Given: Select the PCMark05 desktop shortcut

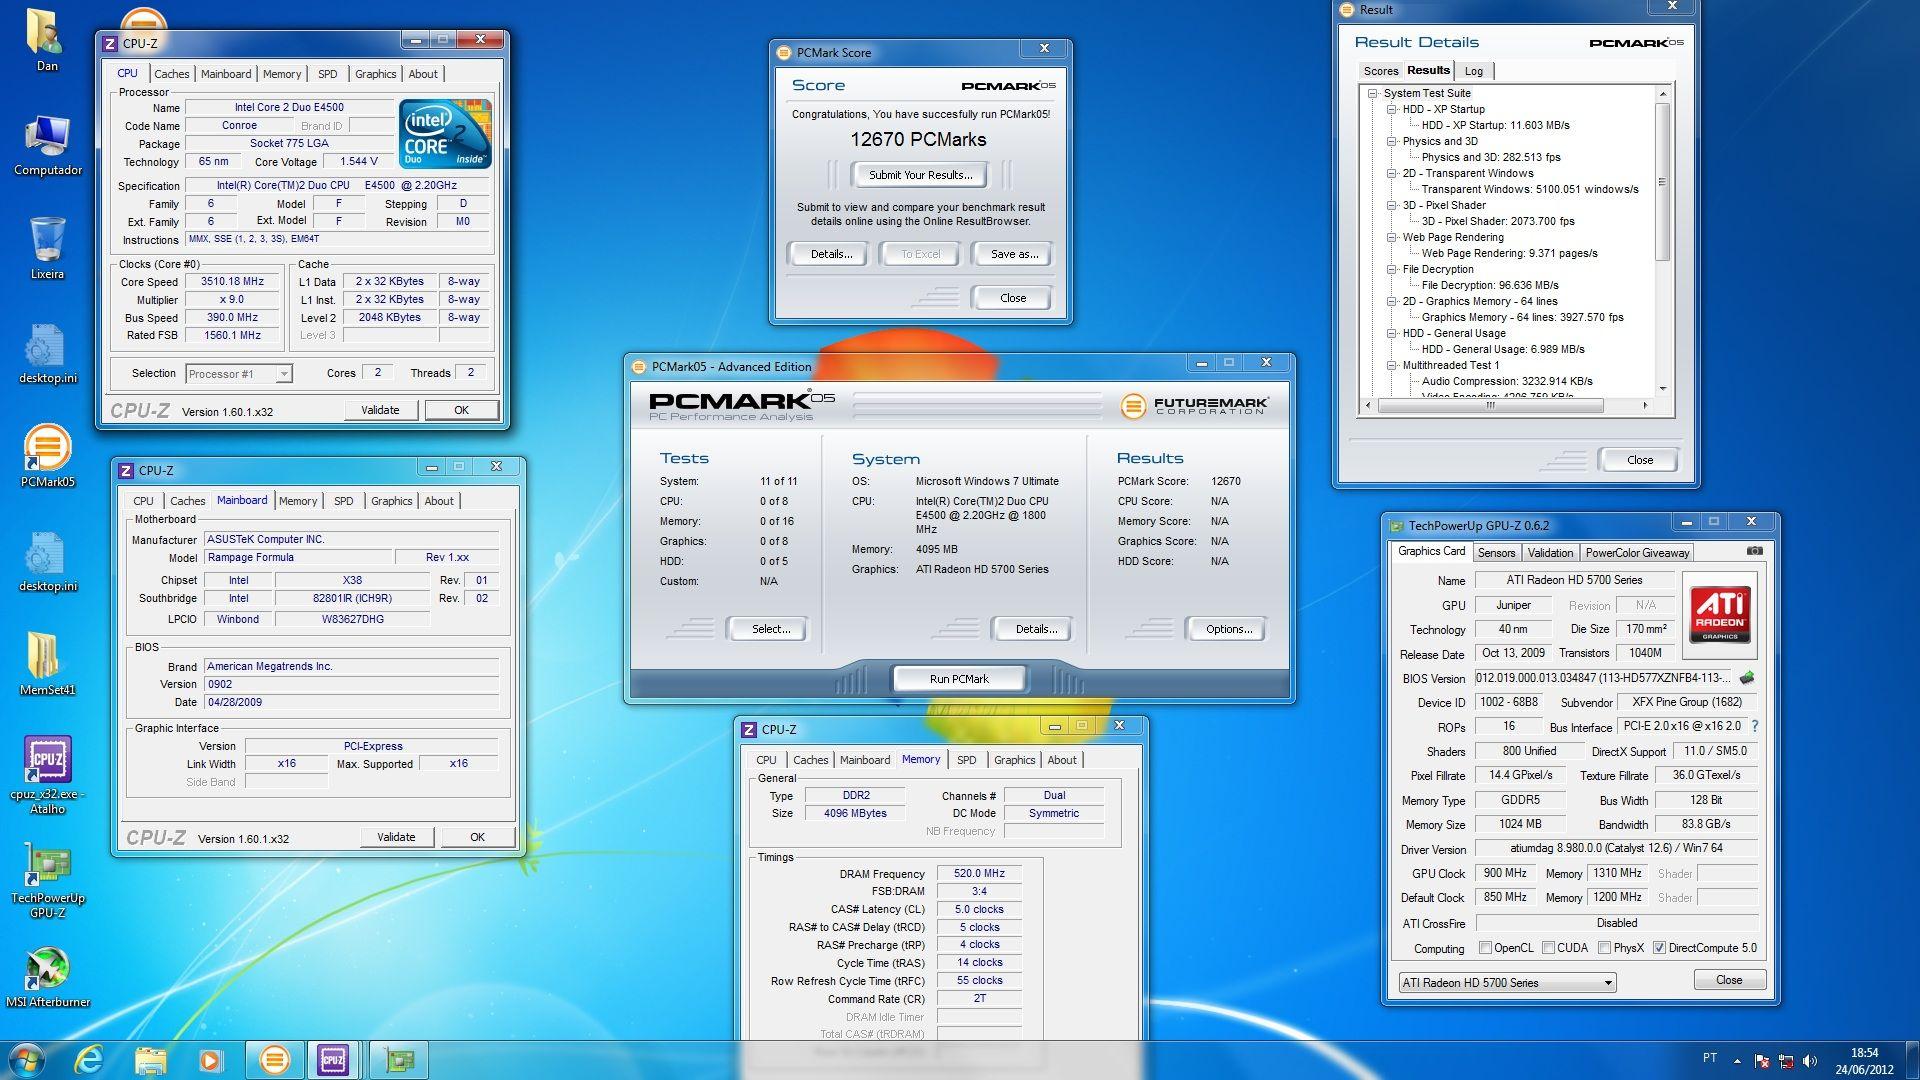Looking at the screenshot, I should pyautogui.click(x=47, y=456).
